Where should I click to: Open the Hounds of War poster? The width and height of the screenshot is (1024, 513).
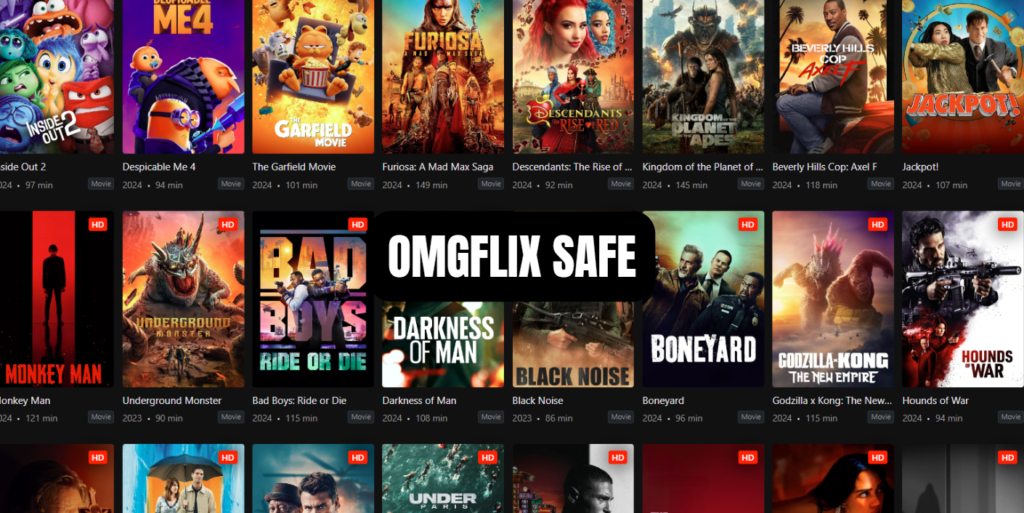(x=963, y=299)
